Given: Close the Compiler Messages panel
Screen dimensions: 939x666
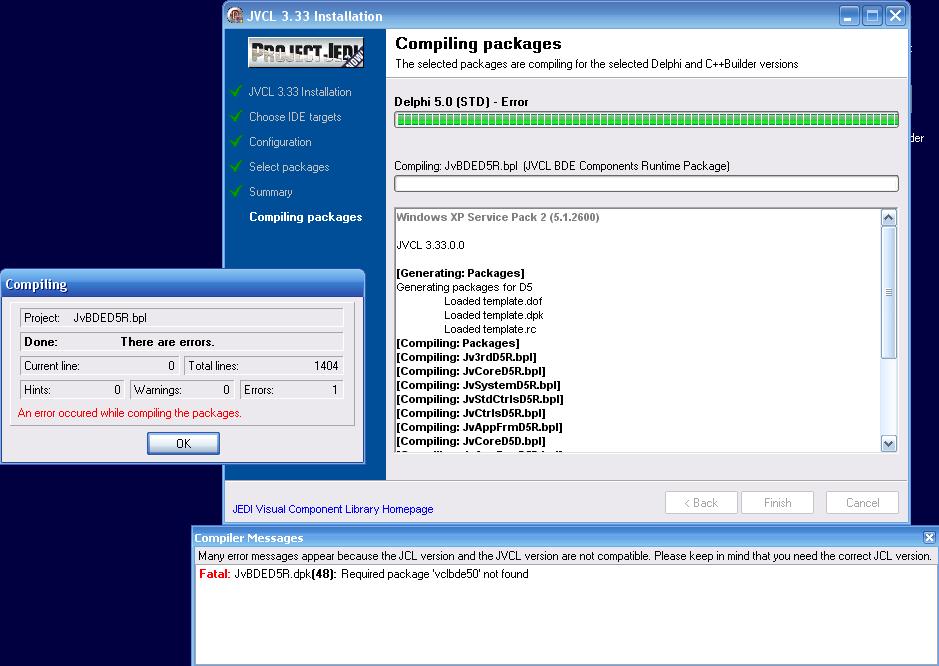Looking at the screenshot, I should coord(929,537).
